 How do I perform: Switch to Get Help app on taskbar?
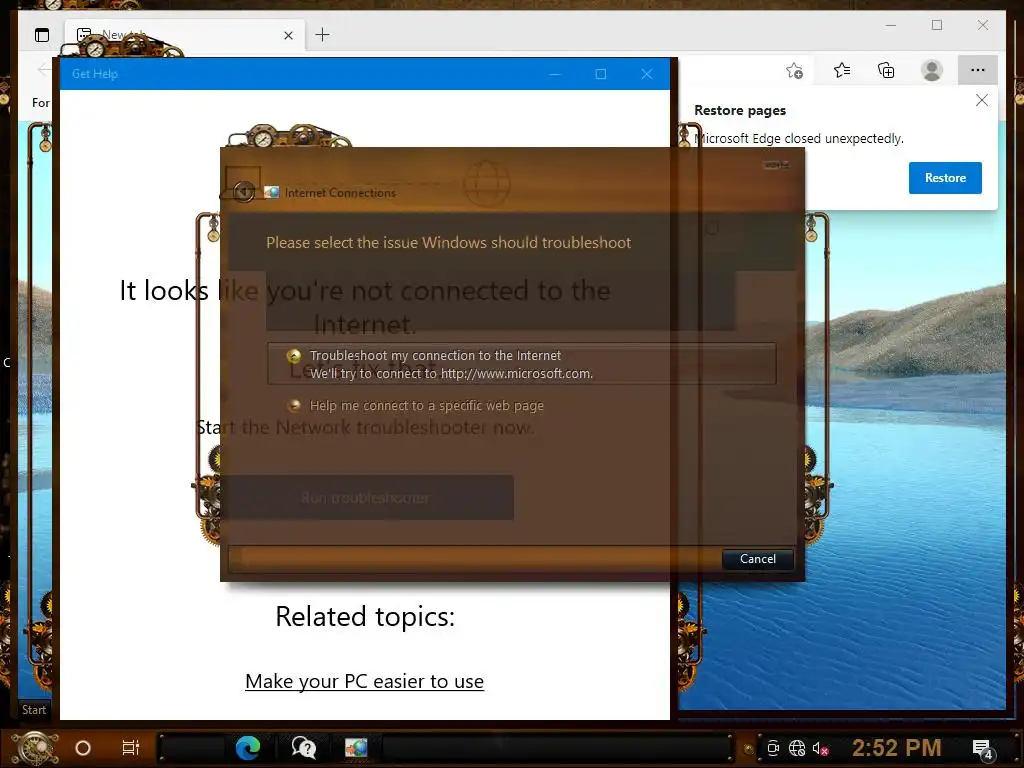click(304, 748)
